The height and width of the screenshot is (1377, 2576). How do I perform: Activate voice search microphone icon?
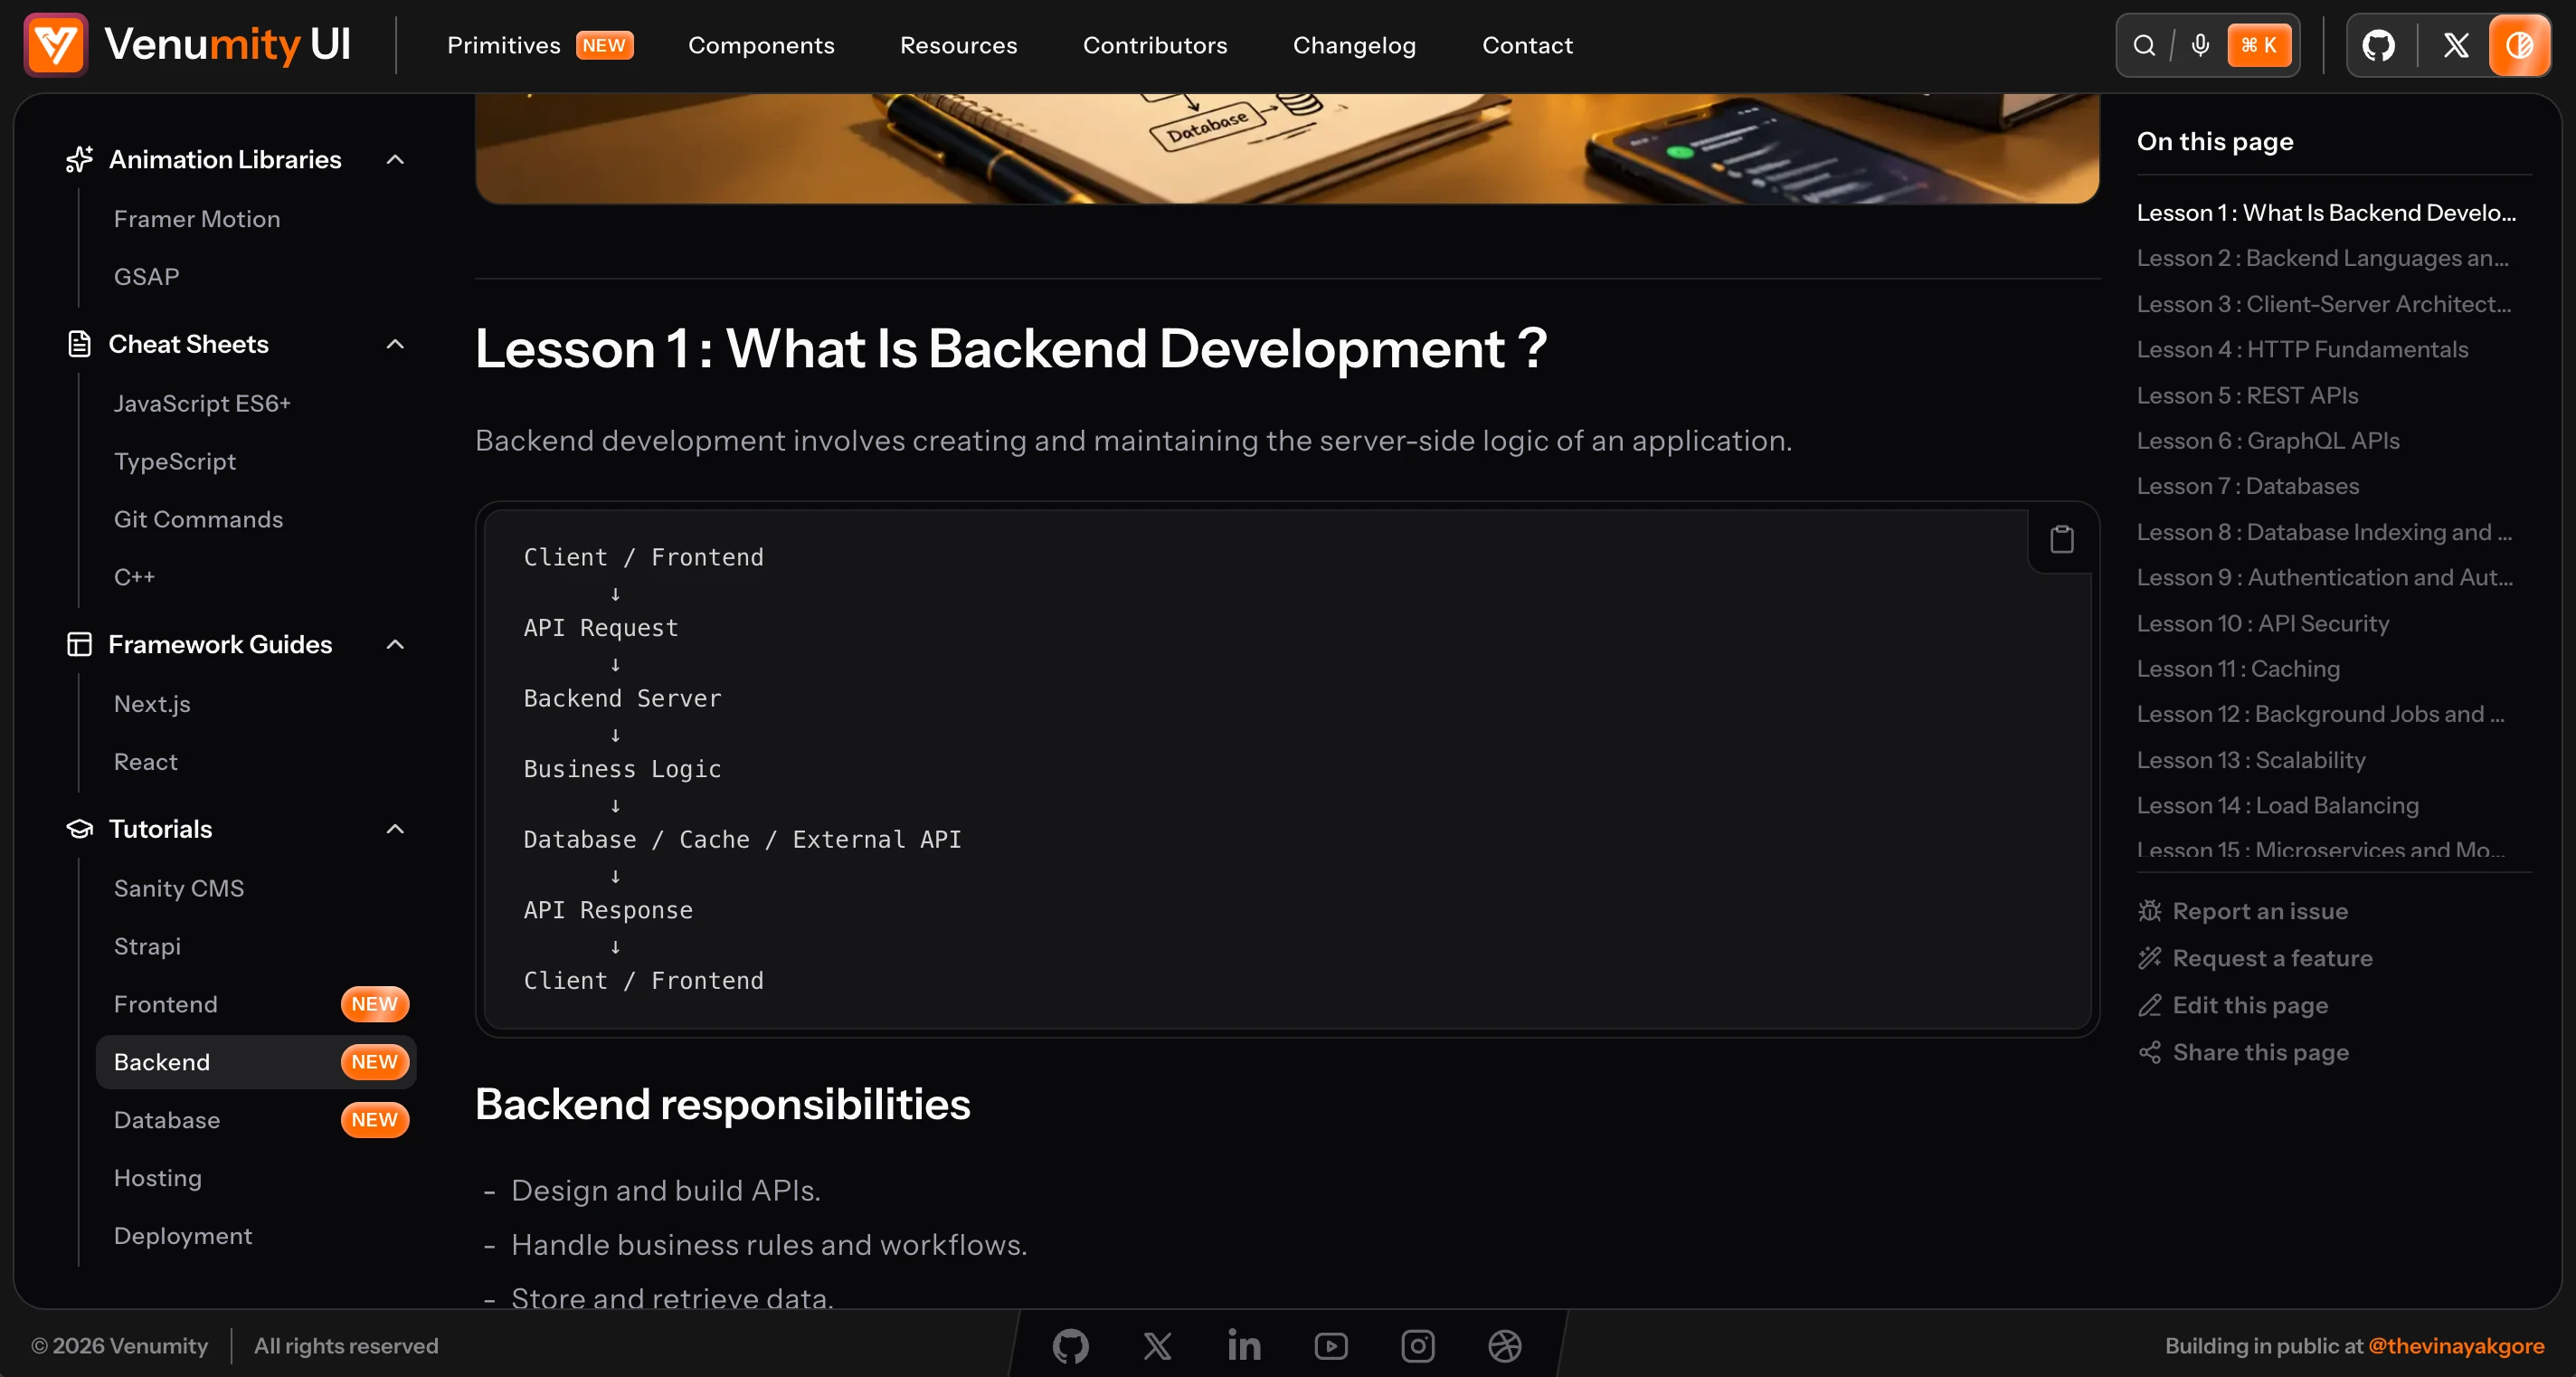click(2200, 45)
